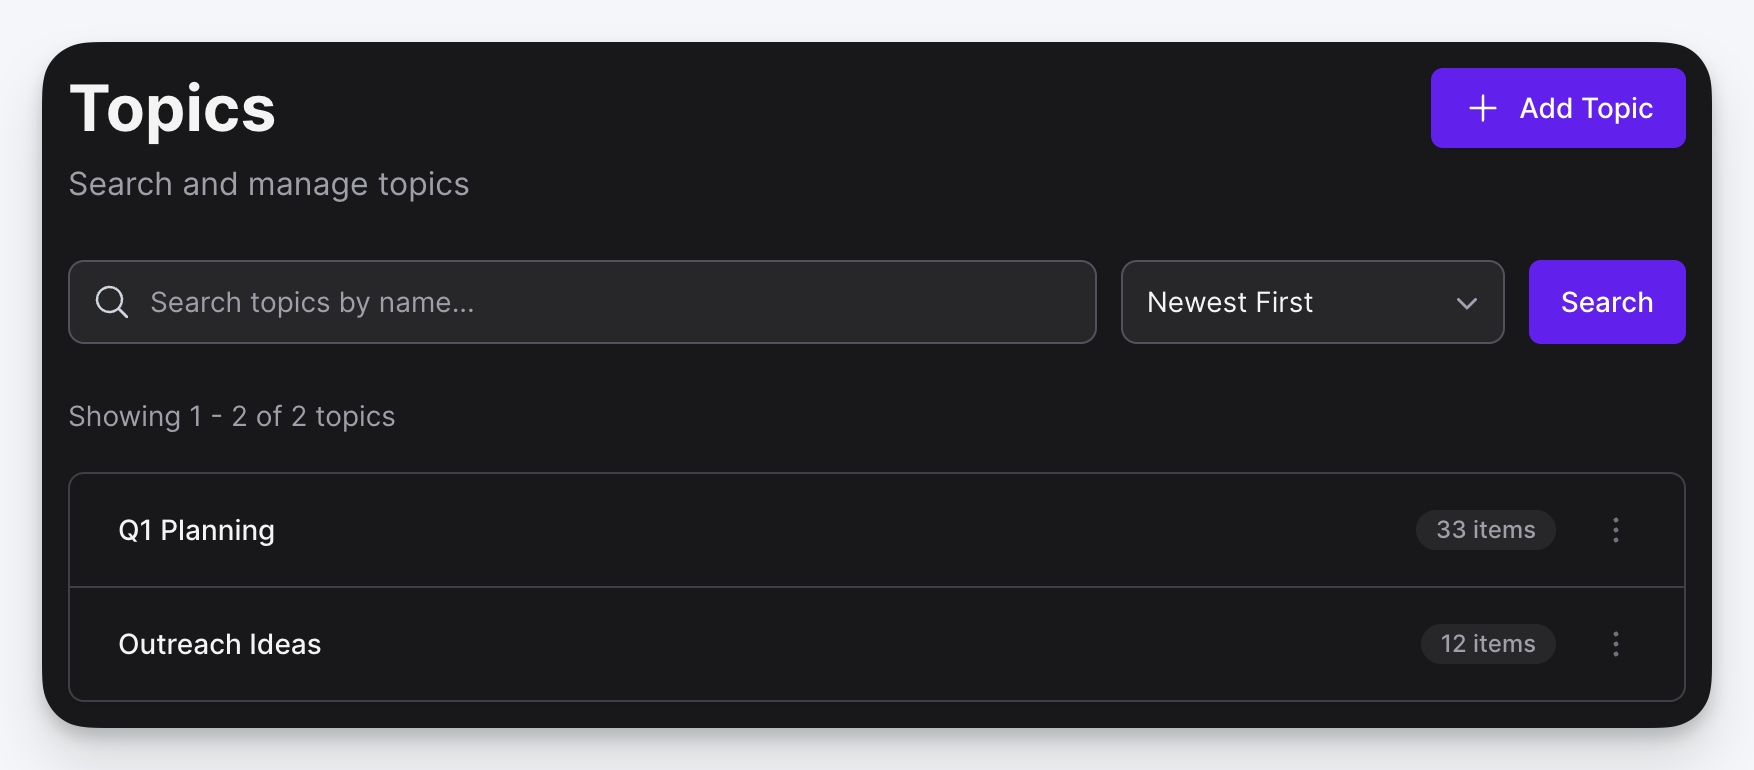
Task: Focus the 'Search topics by name' field
Action: click(600, 302)
